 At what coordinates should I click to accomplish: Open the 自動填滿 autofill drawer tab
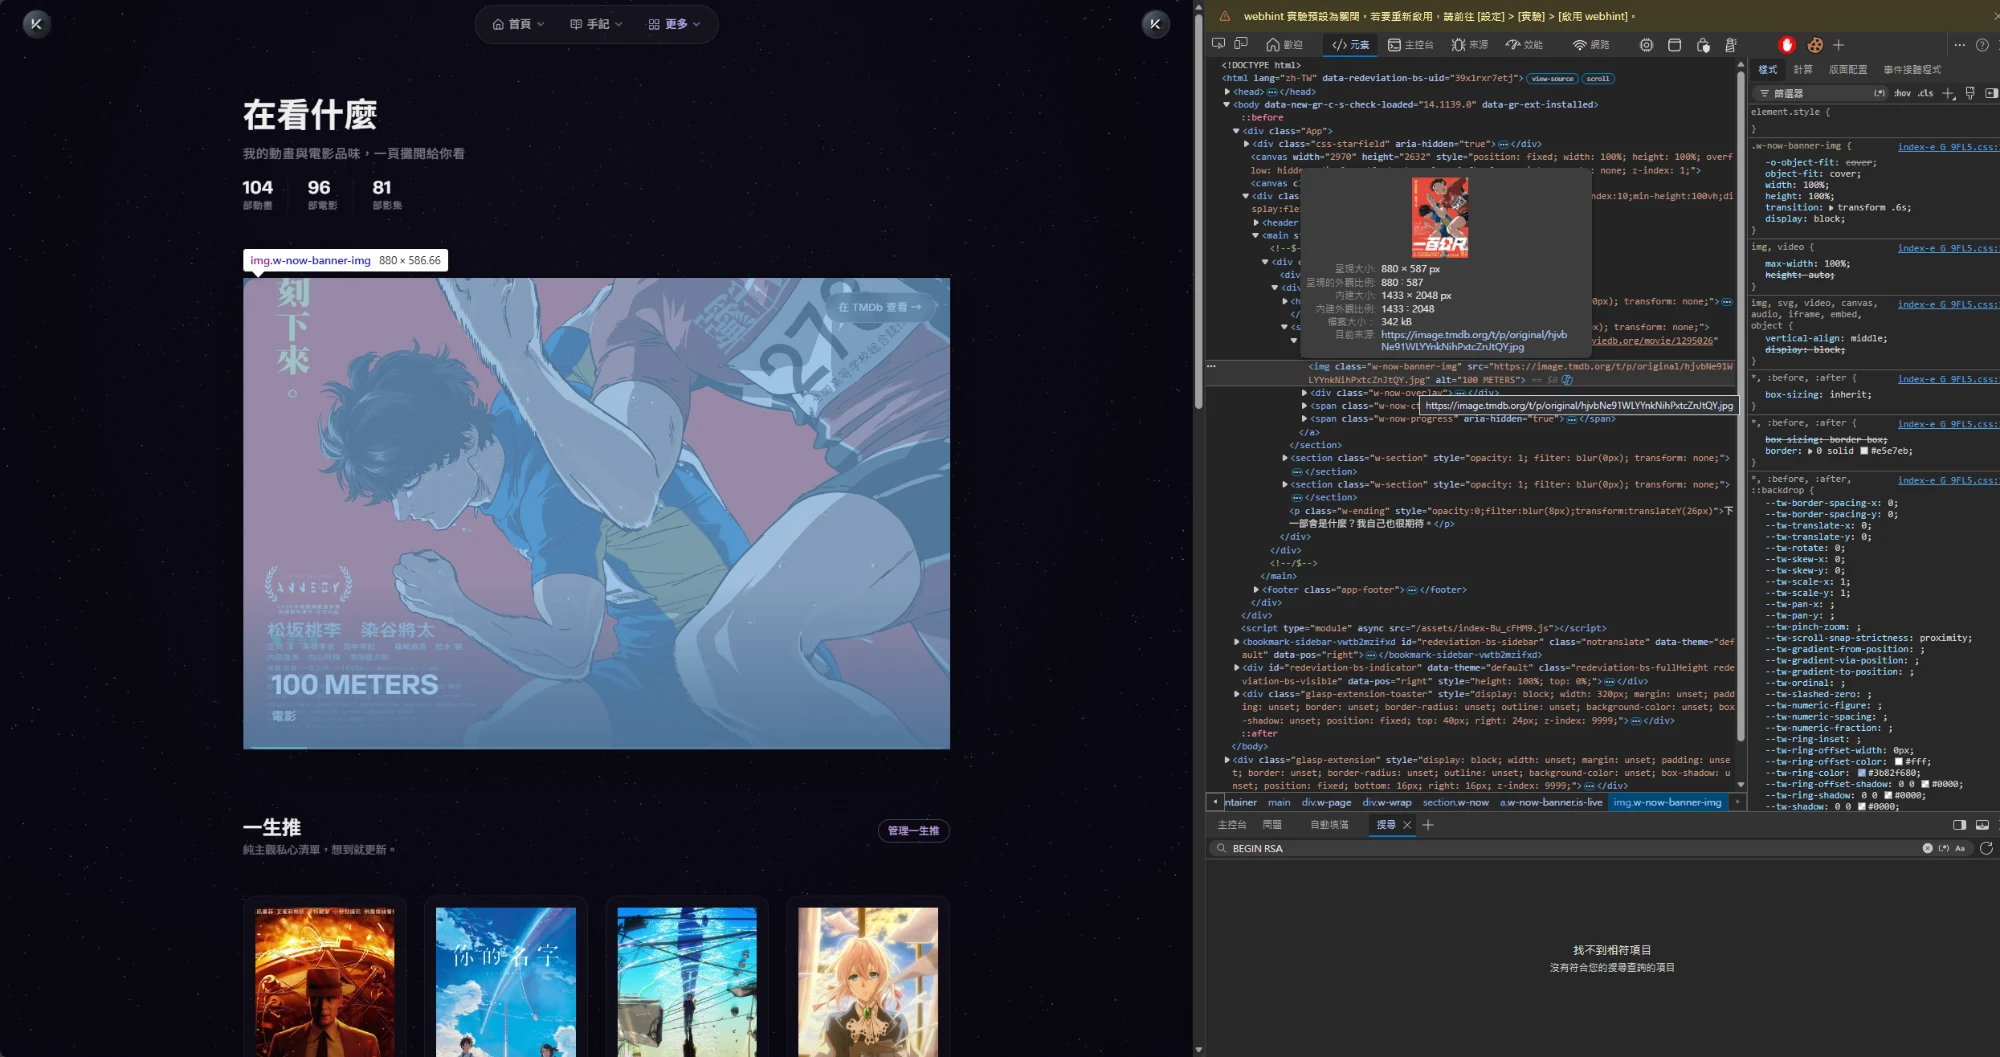pyautogui.click(x=1329, y=825)
